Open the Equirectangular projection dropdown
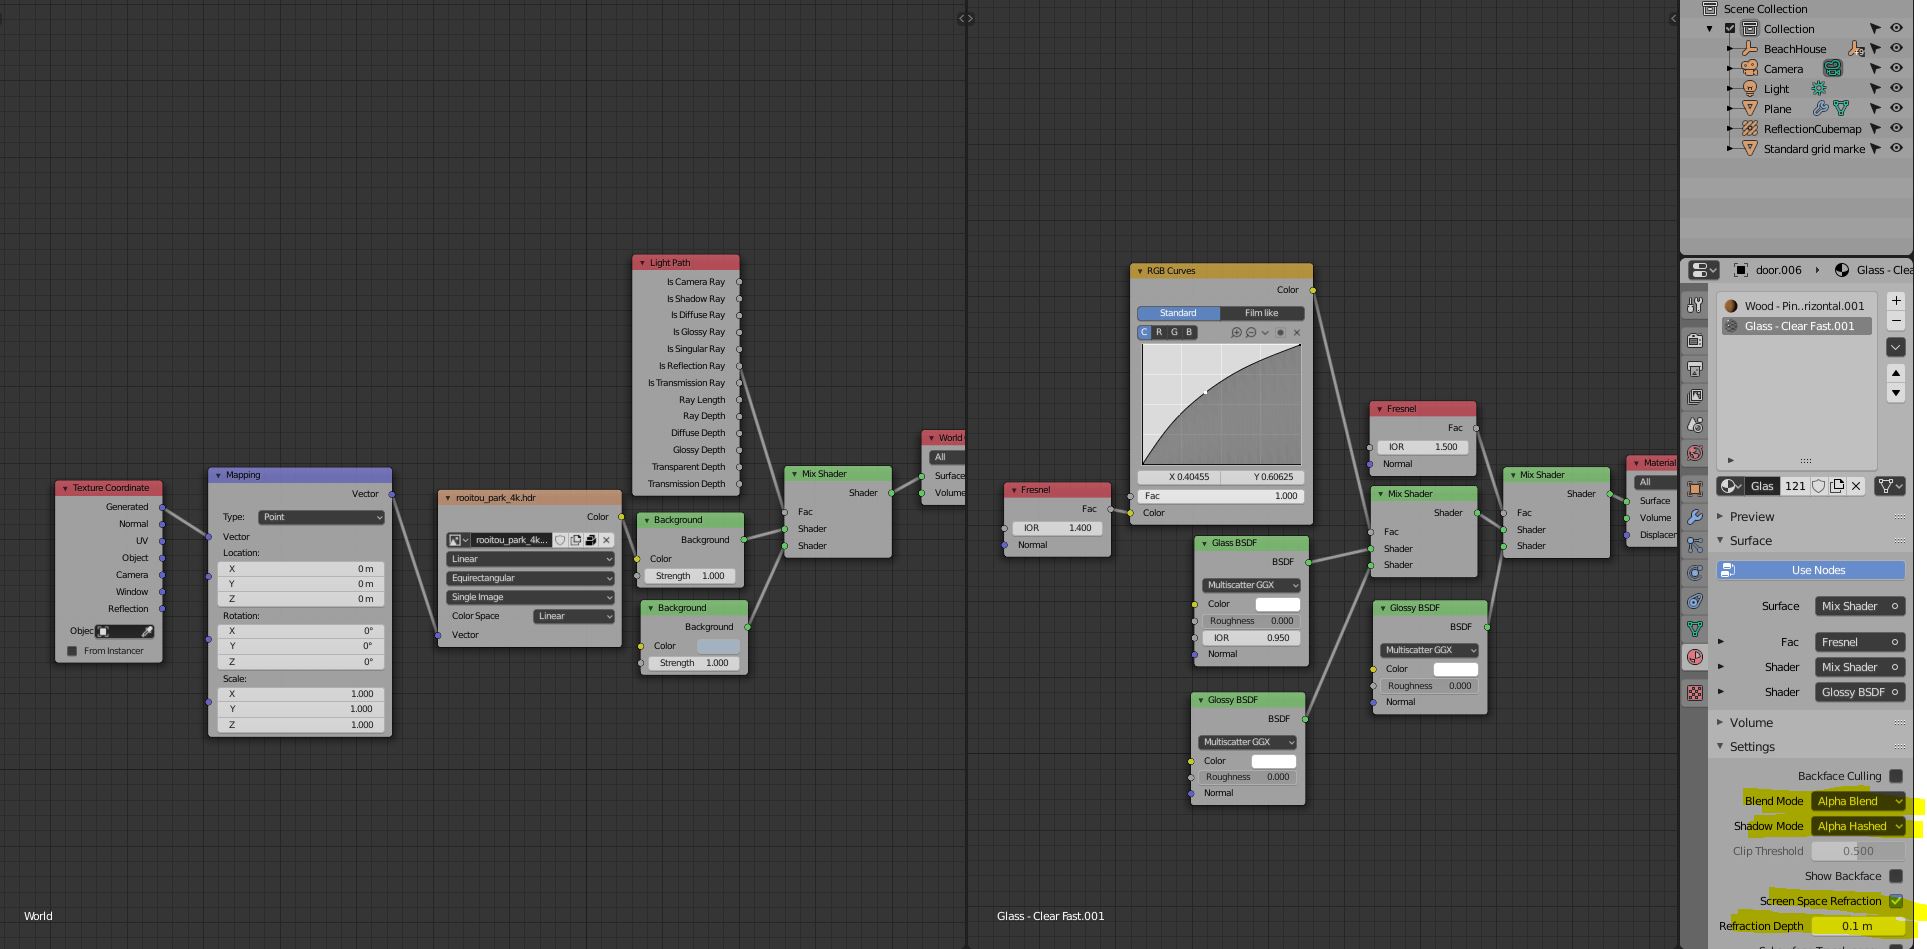This screenshot has width=1927, height=949. click(x=530, y=578)
